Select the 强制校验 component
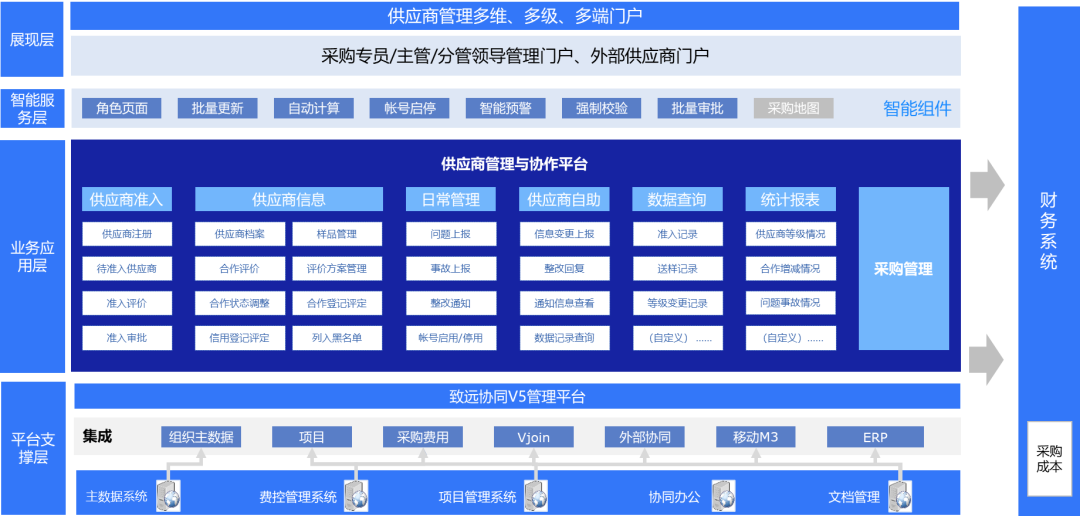Screen dimensions: 1080x516 point(601,108)
